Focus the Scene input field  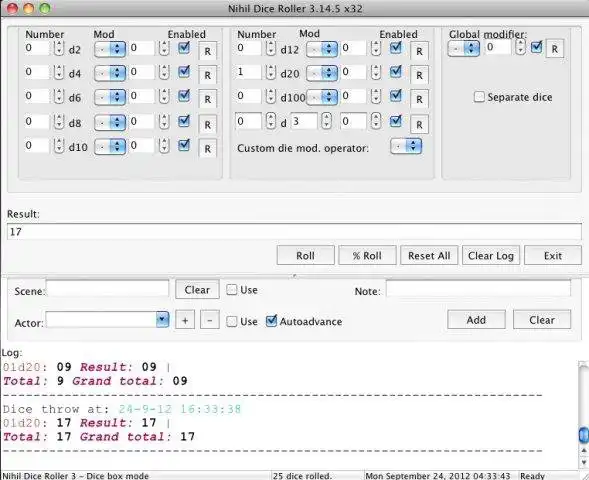107,289
